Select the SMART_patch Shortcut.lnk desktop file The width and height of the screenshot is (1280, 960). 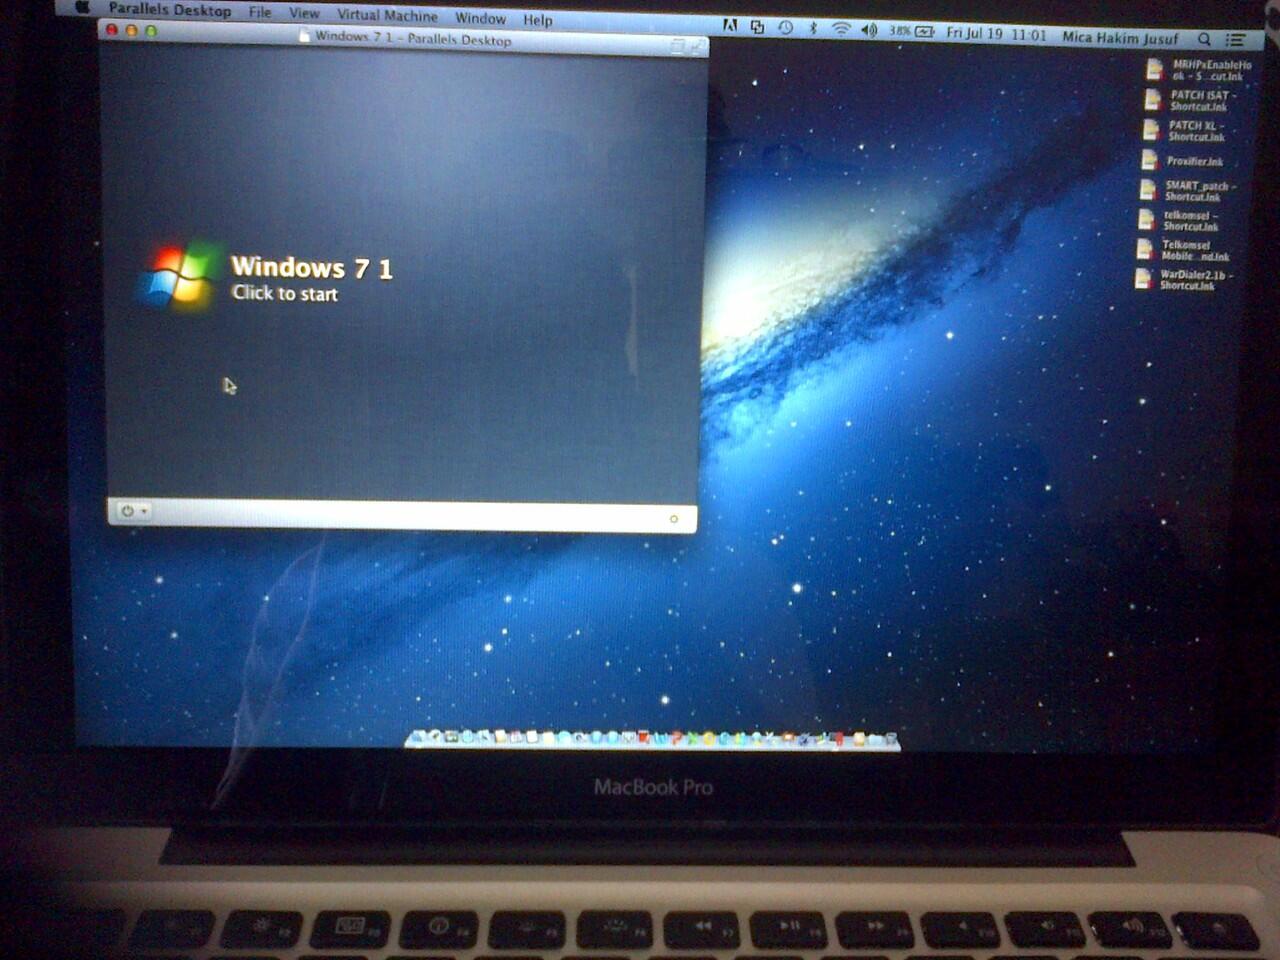(1188, 190)
